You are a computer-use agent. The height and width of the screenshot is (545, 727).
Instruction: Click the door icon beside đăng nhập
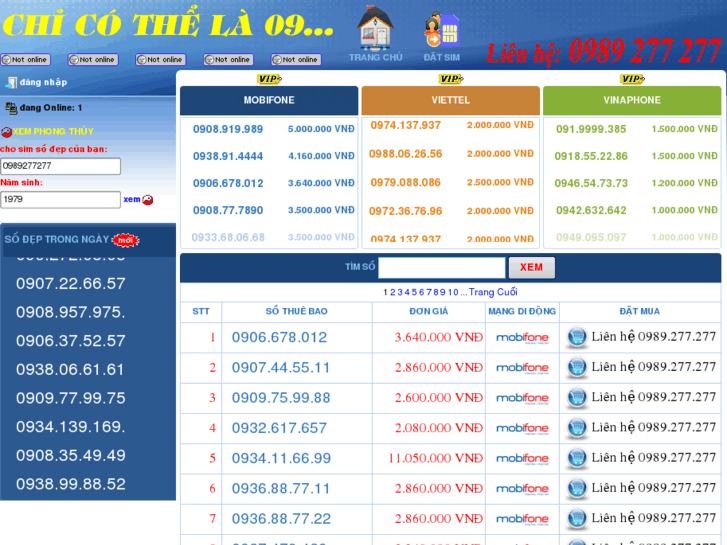pos(11,83)
